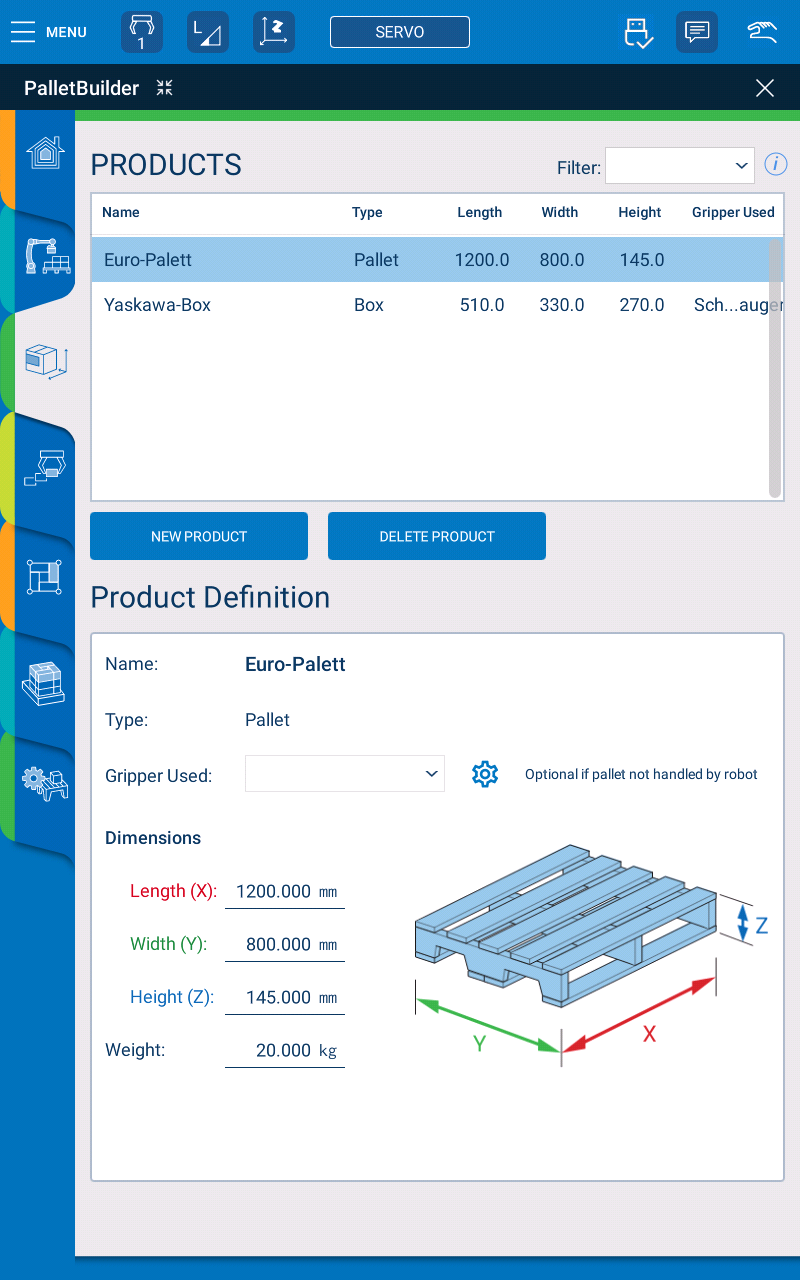Click the Length column header

point(480,212)
